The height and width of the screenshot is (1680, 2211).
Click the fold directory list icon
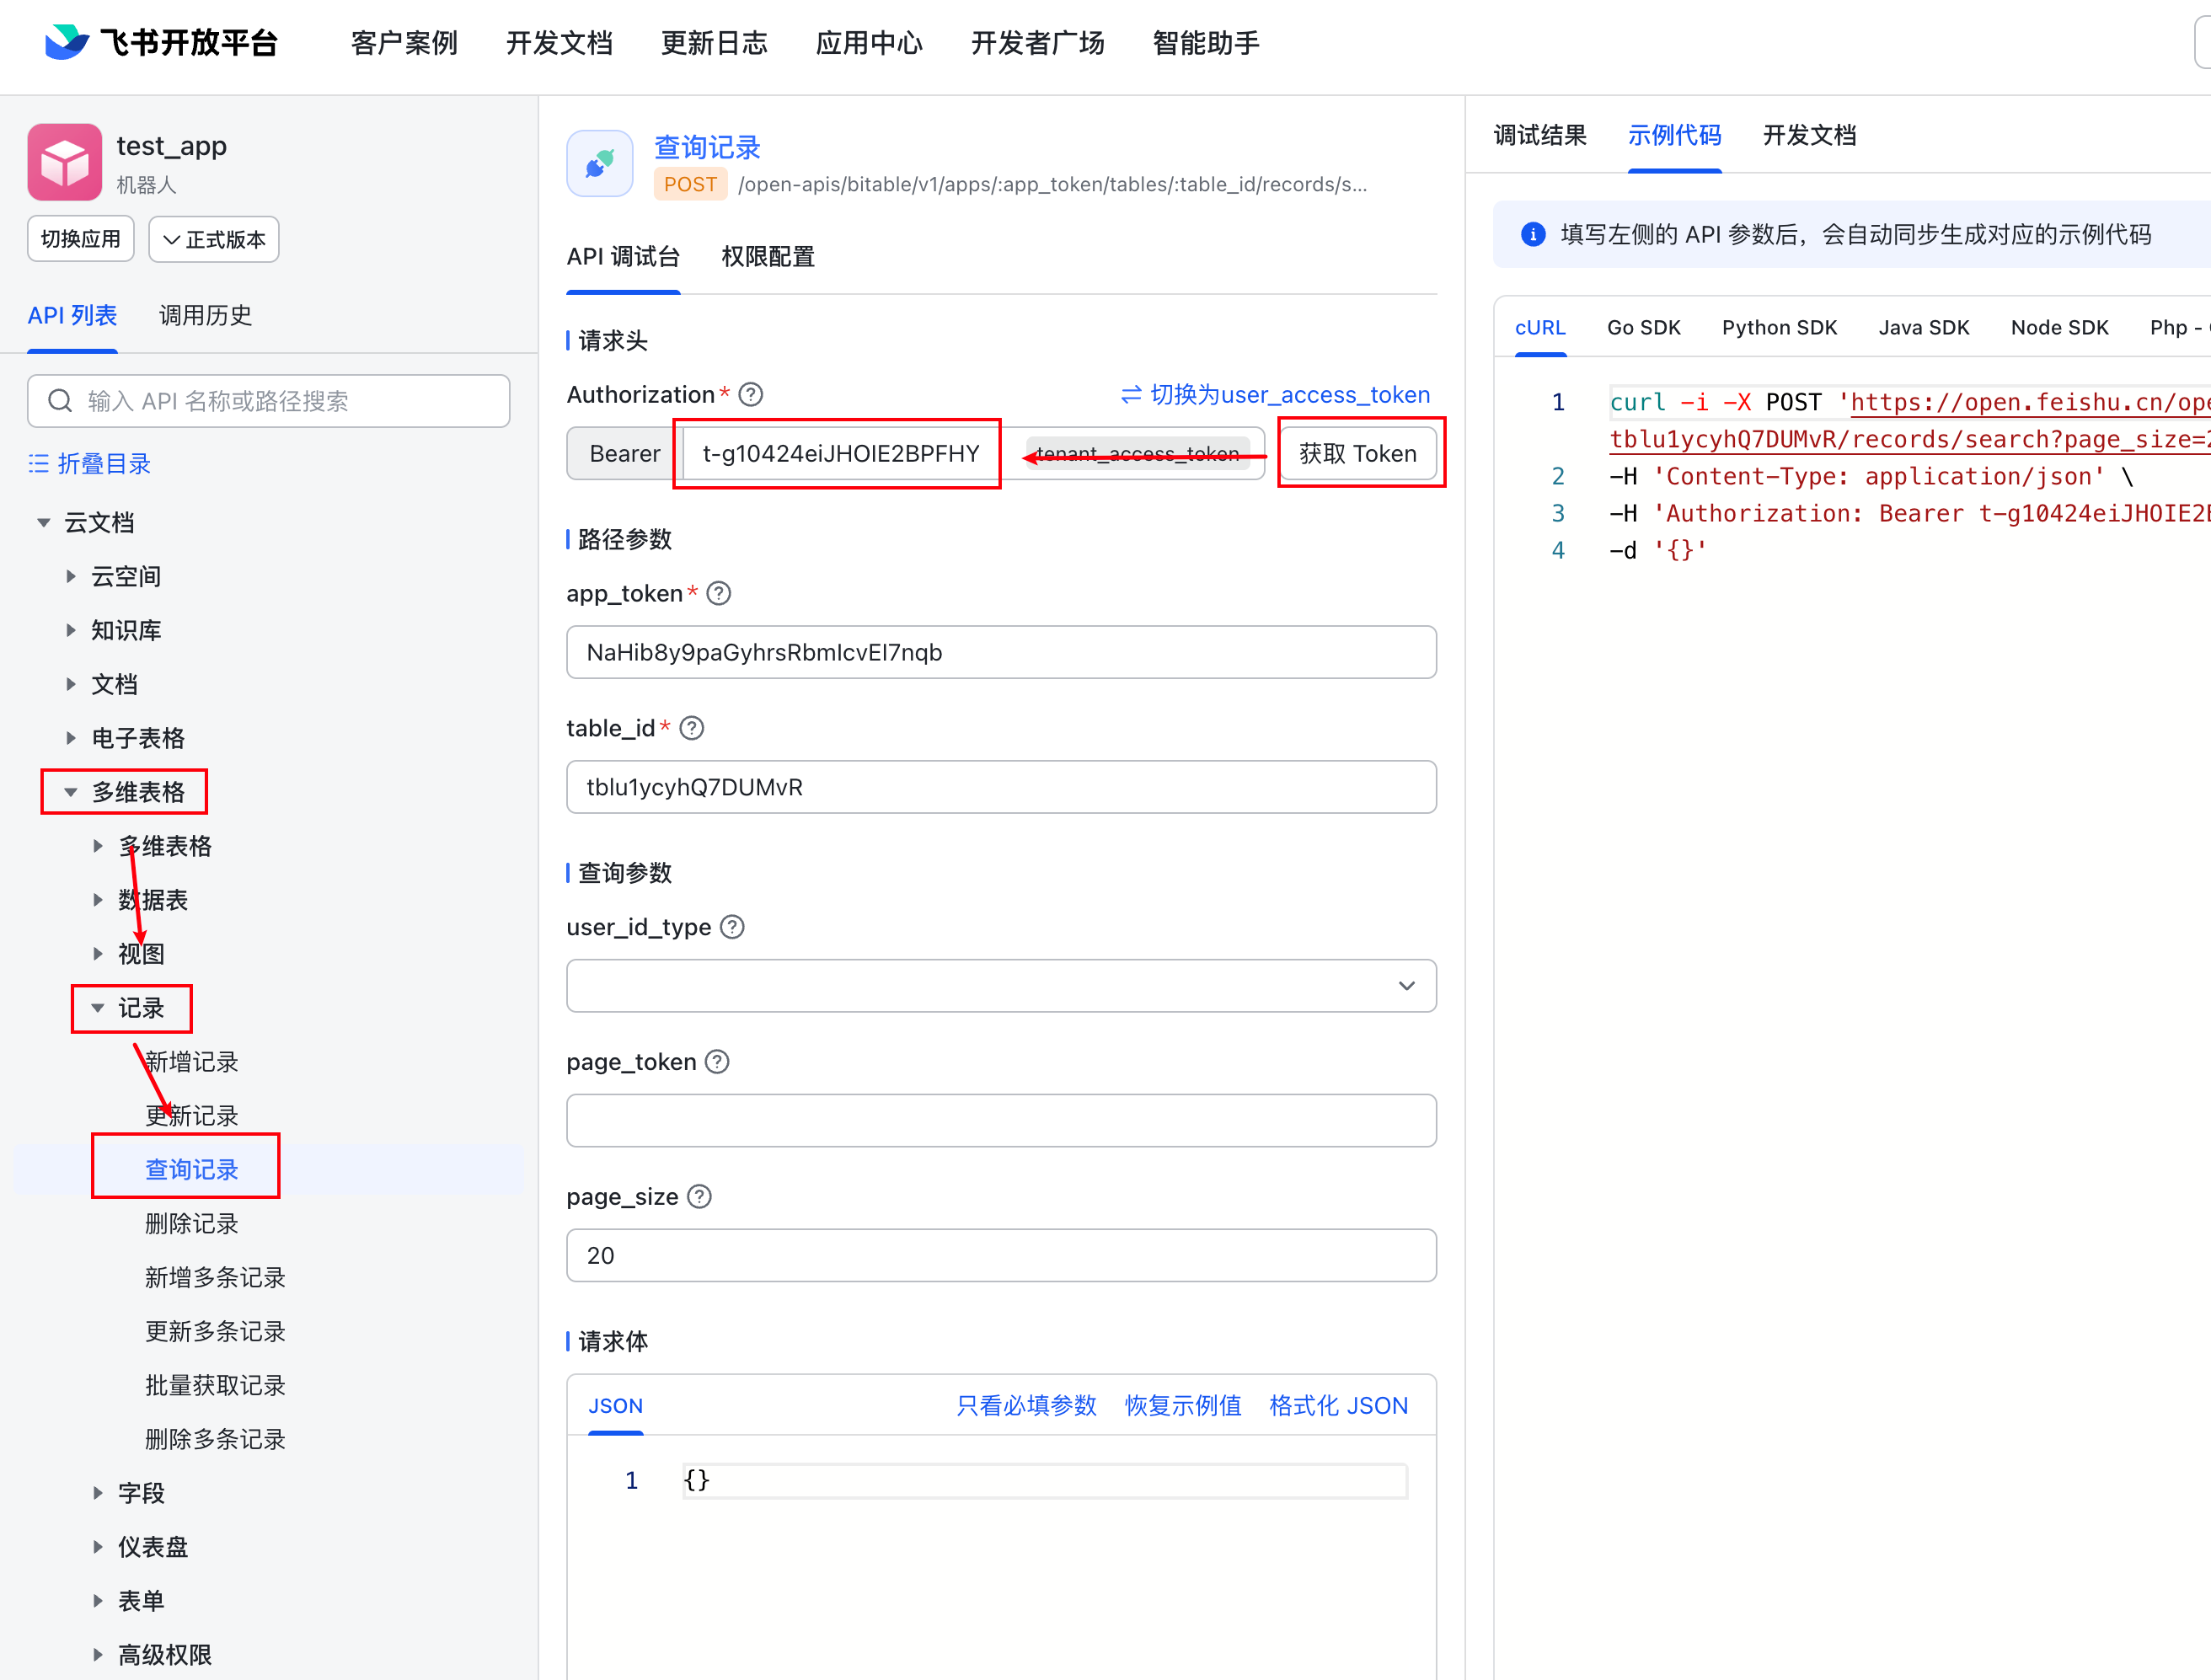coord(38,463)
